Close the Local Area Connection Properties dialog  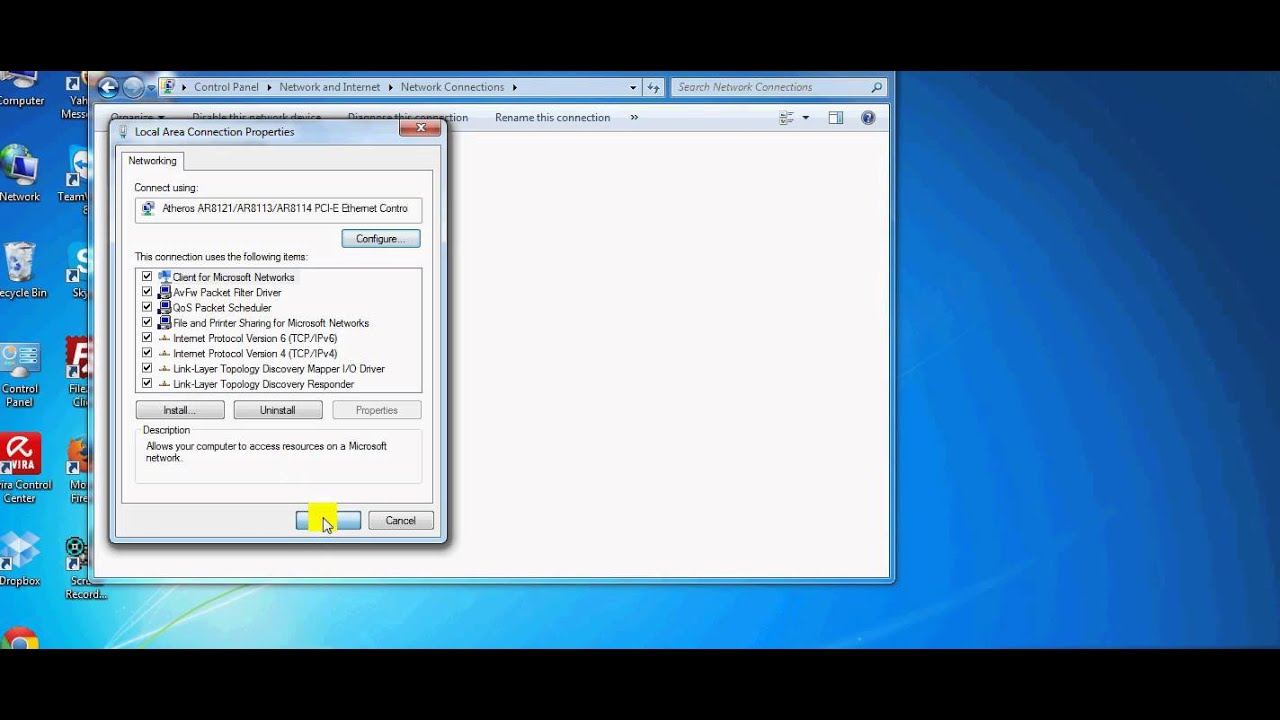click(x=420, y=128)
